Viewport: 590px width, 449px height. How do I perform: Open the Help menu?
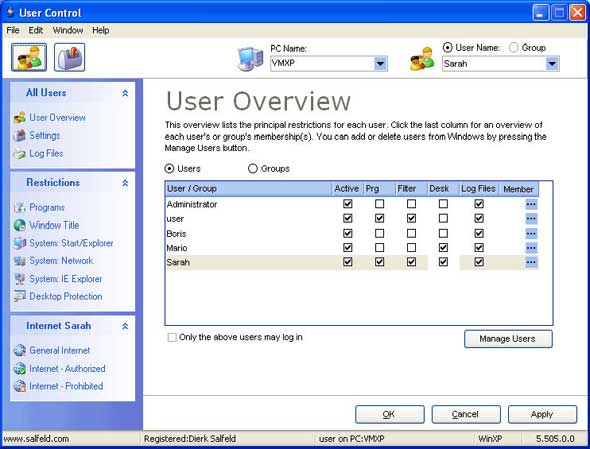tap(101, 30)
